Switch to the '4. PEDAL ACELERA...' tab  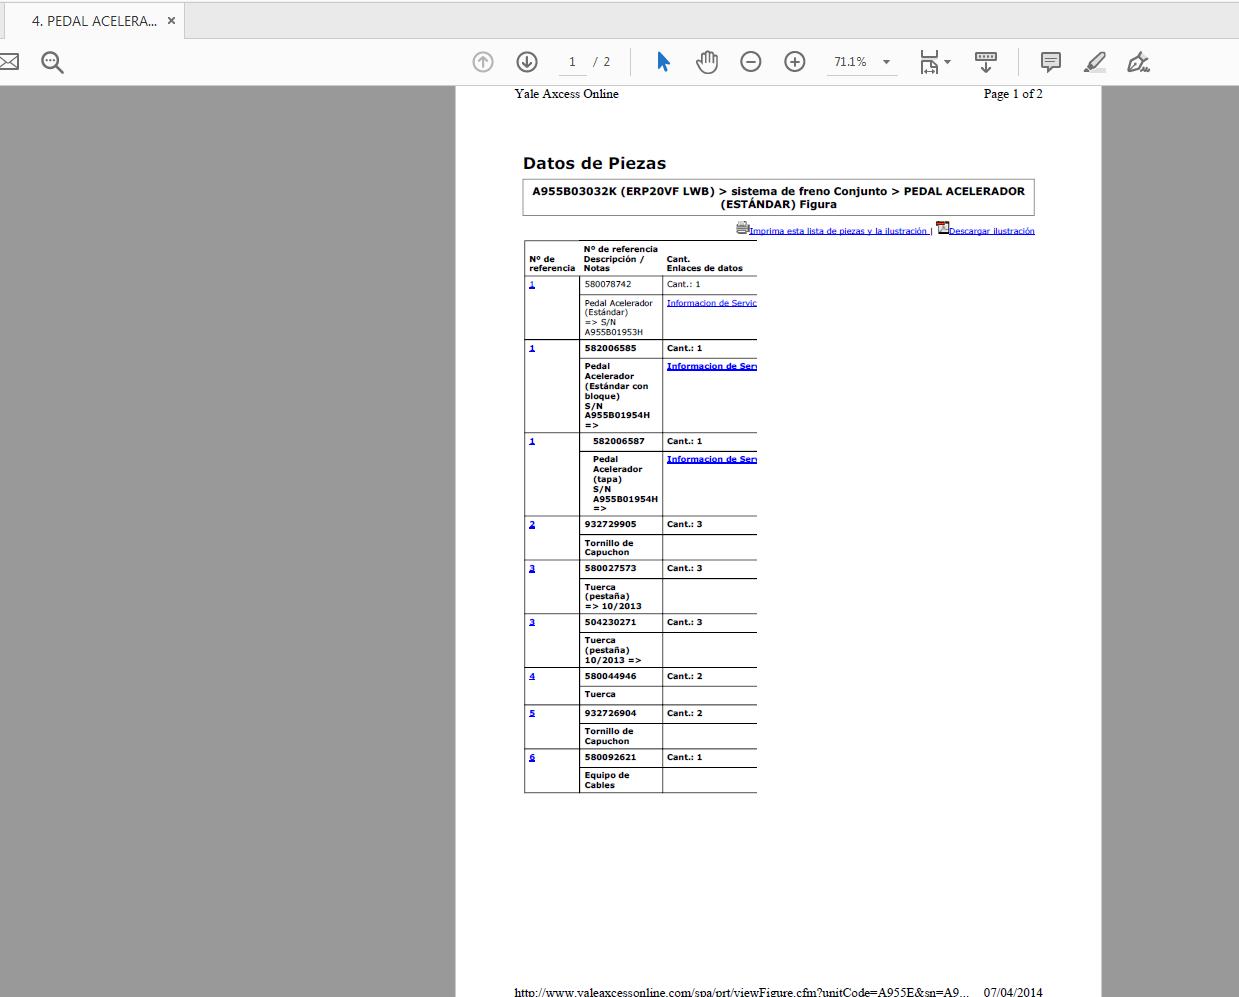[x=94, y=20]
